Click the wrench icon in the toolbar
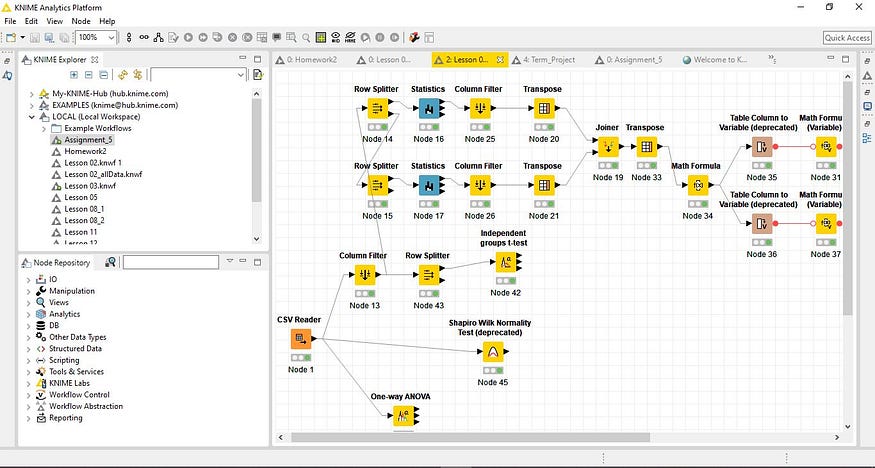Screen dimensions: 875x468 414,37
